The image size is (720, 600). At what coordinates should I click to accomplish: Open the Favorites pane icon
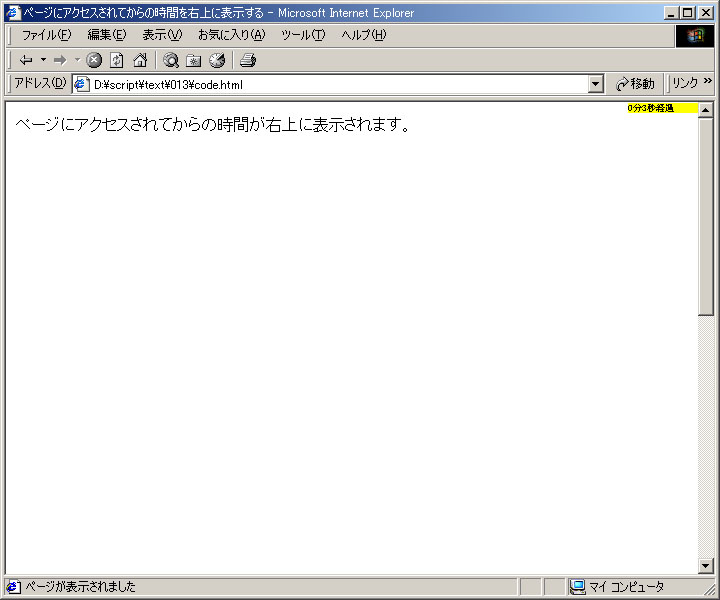point(194,60)
